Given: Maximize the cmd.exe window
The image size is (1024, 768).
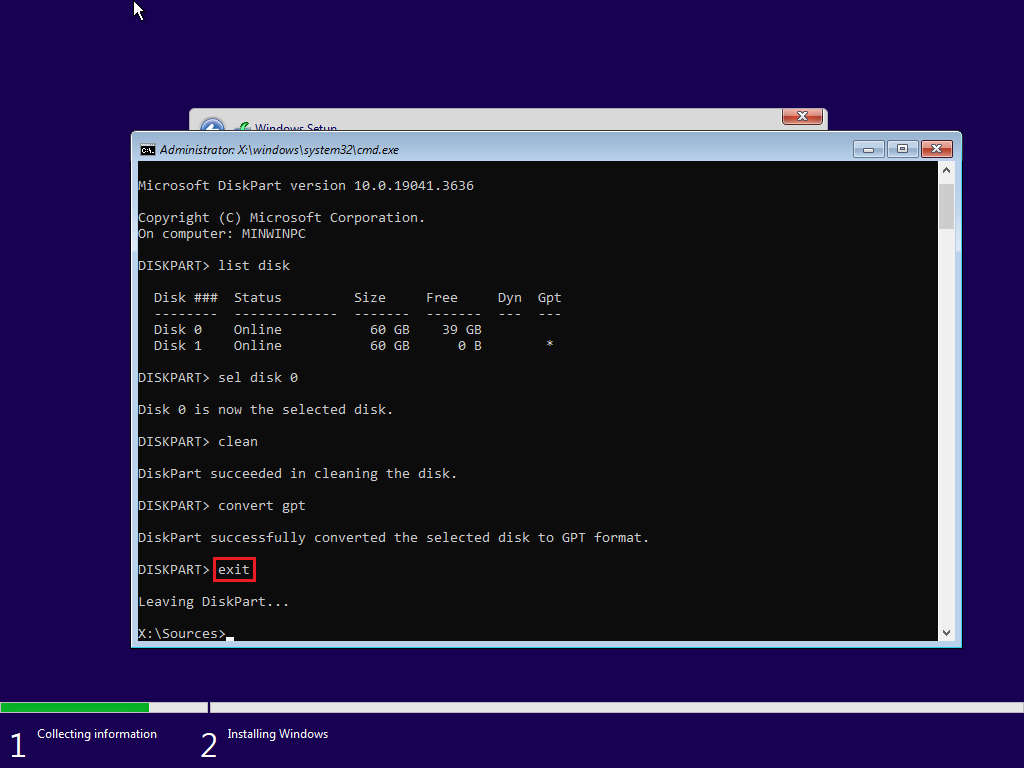Looking at the screenshot, I should point(902,150).
